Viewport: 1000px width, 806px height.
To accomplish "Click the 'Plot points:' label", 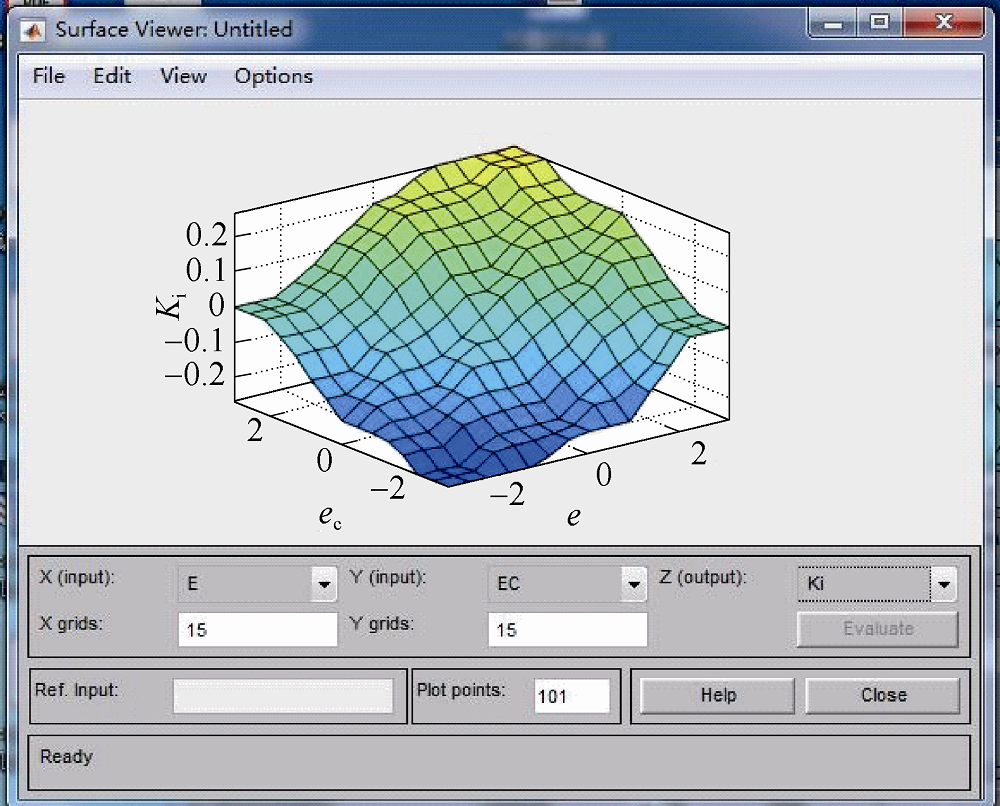I will (x=460, y=690).
